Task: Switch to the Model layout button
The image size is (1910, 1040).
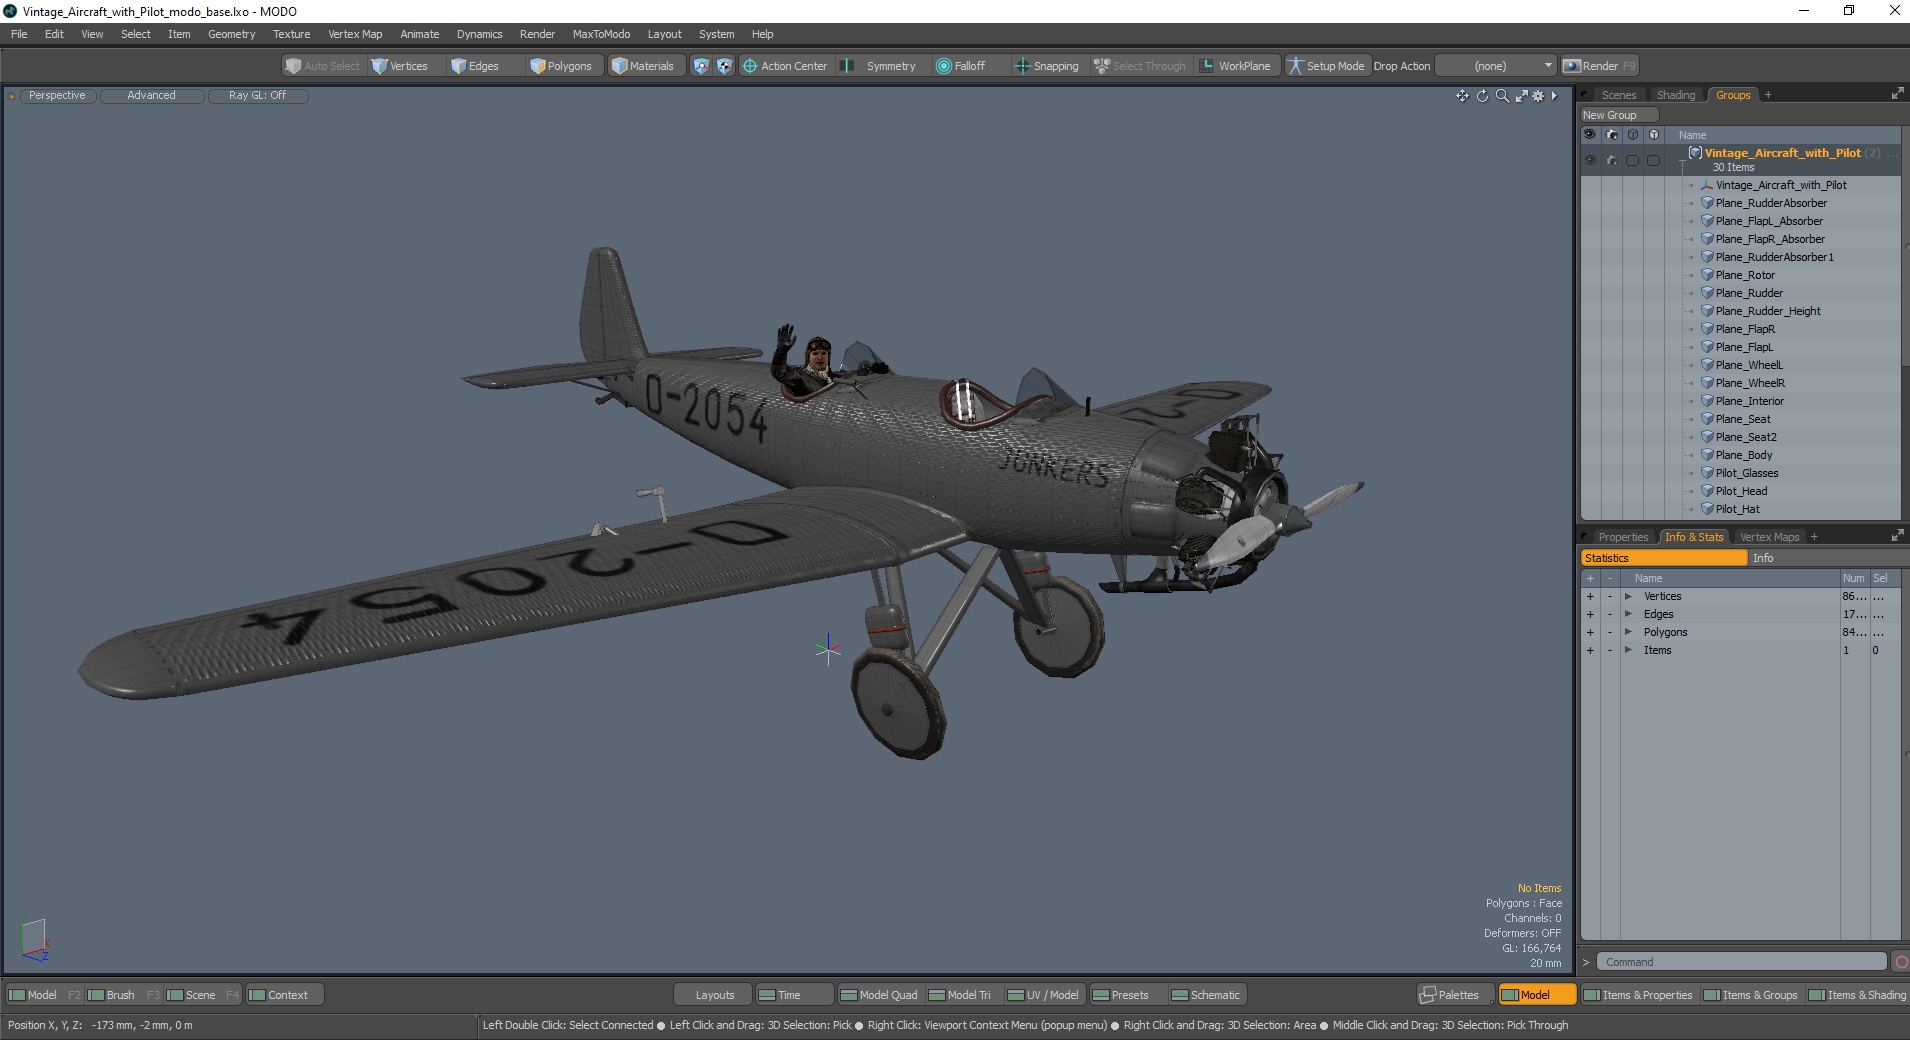Action: pyautogui.click(x=1536, y=995)
